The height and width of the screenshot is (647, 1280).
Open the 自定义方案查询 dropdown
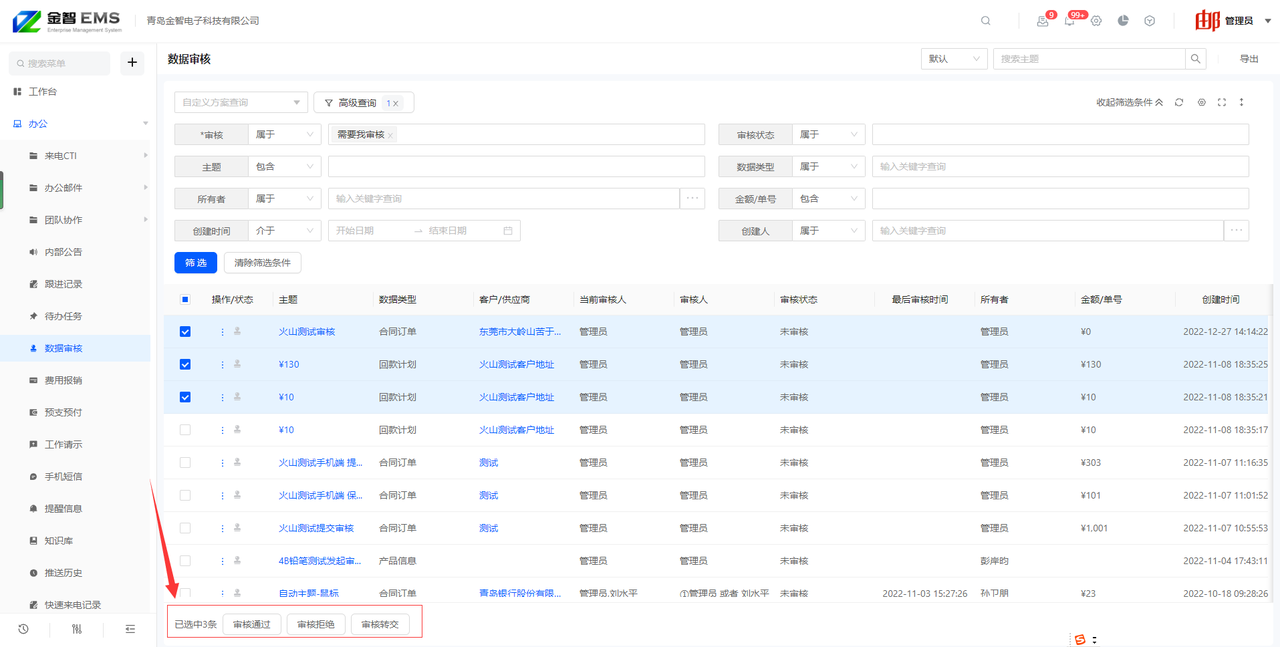[x=240, y=103]
